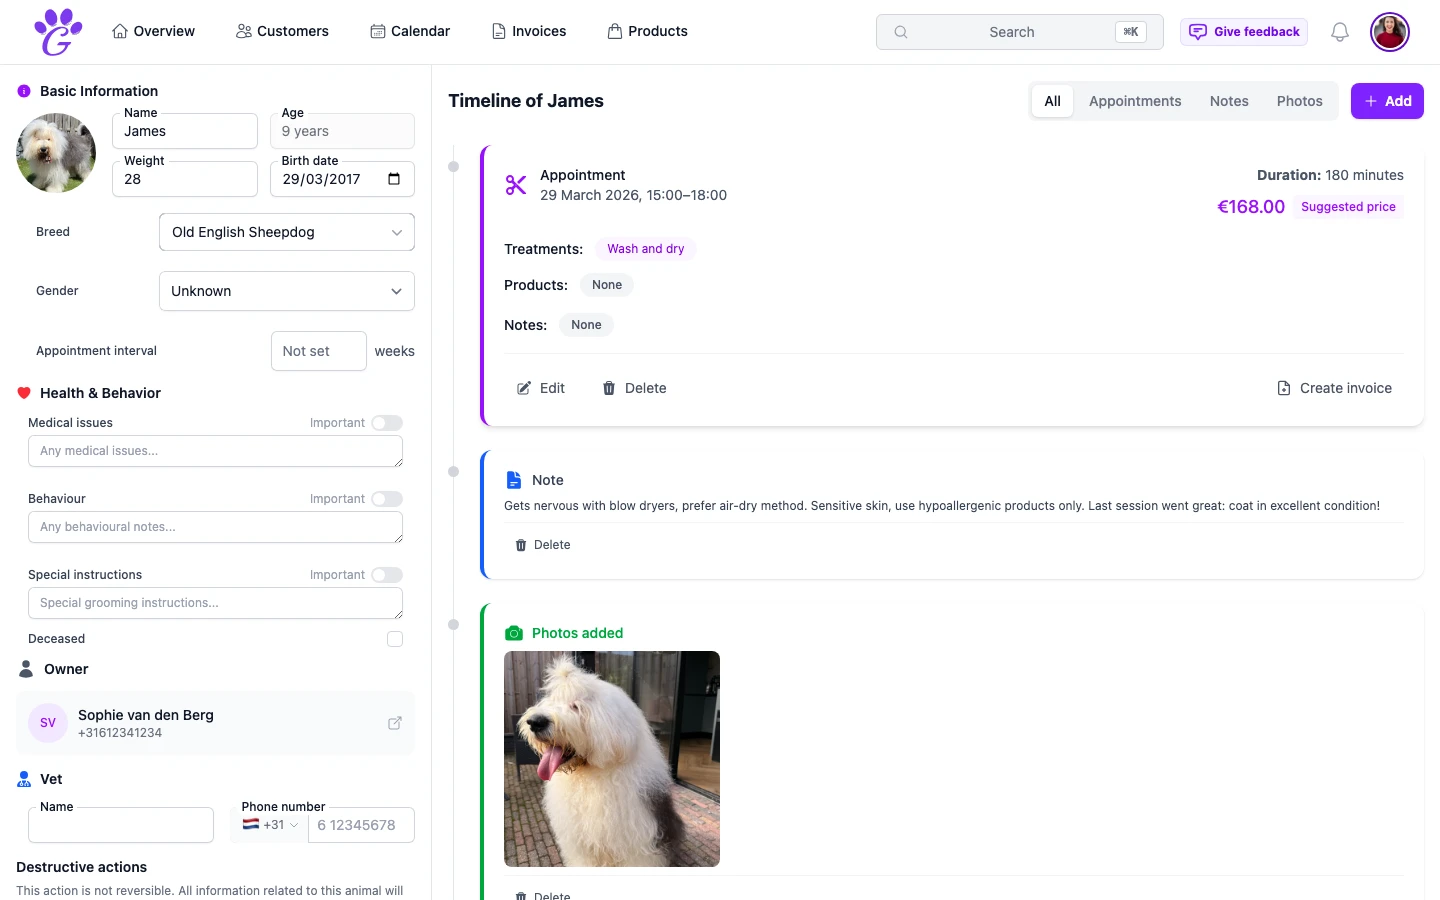The height and width of the screenshot is (900, 1440).
Task: Click the scissors appointment icon
Action: coord(515,185)
